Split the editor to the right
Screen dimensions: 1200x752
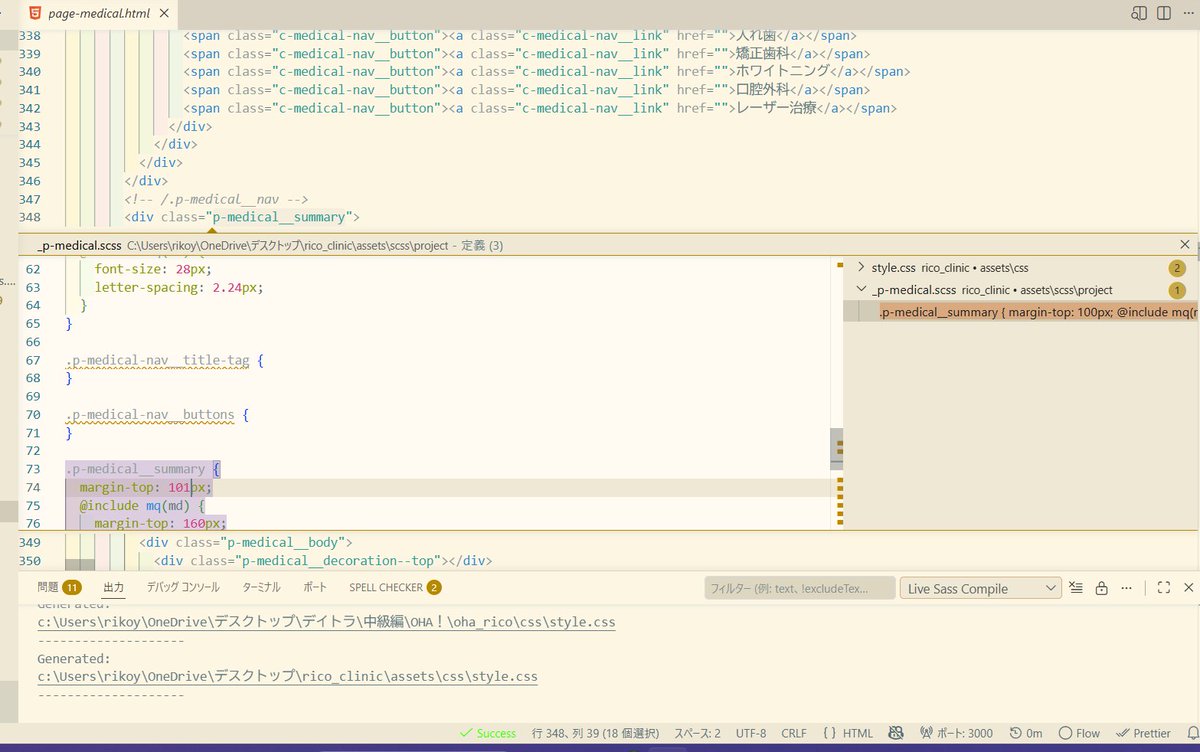point(1163,13)
